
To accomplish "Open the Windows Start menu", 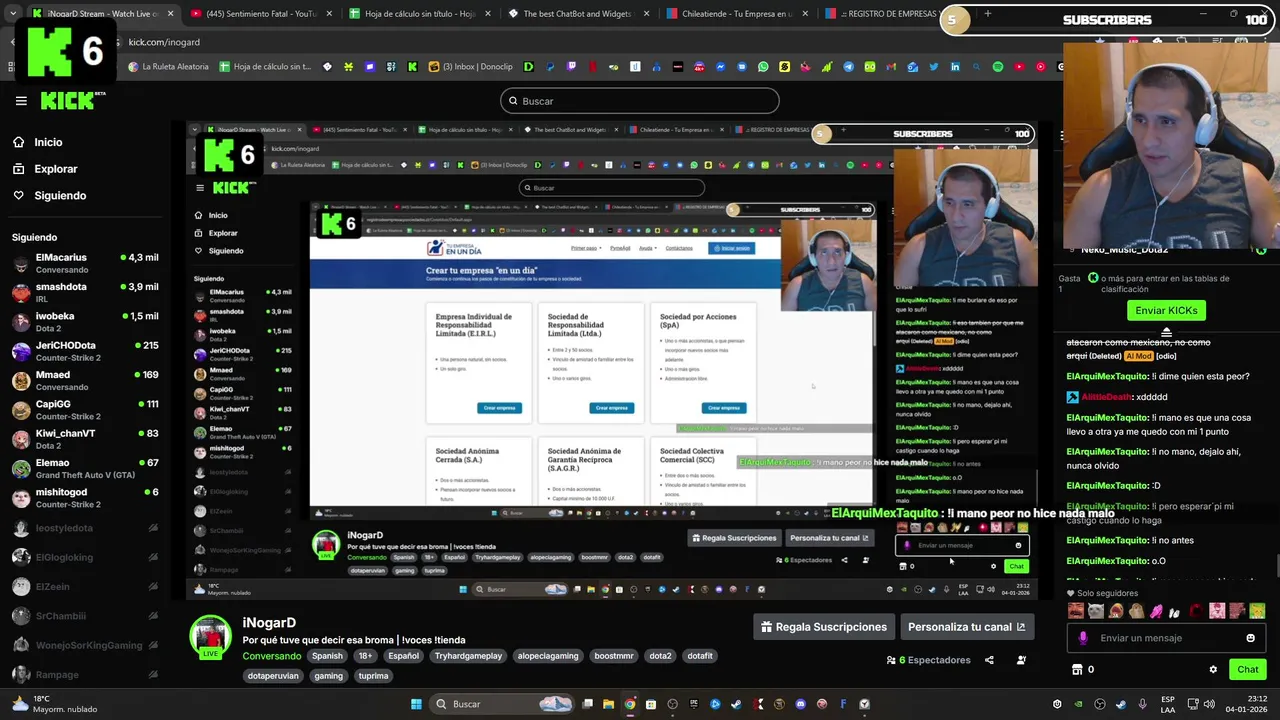I will pyautogui.click(x=416, y=704).
